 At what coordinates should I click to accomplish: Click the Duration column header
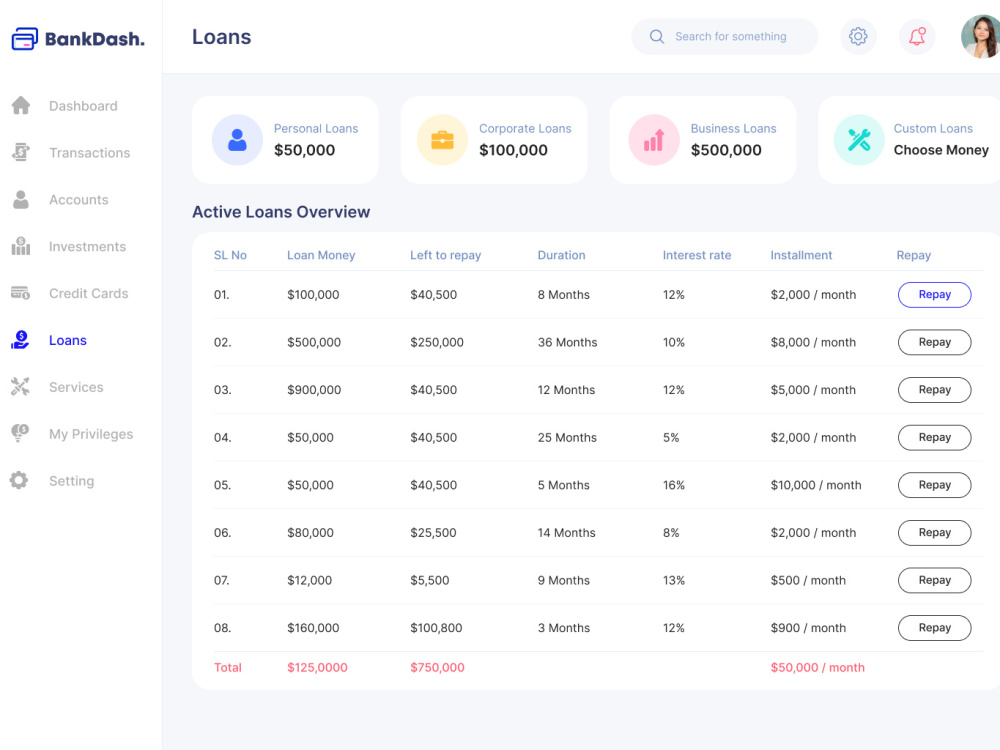pyautogui.click(x=561, y=255)
